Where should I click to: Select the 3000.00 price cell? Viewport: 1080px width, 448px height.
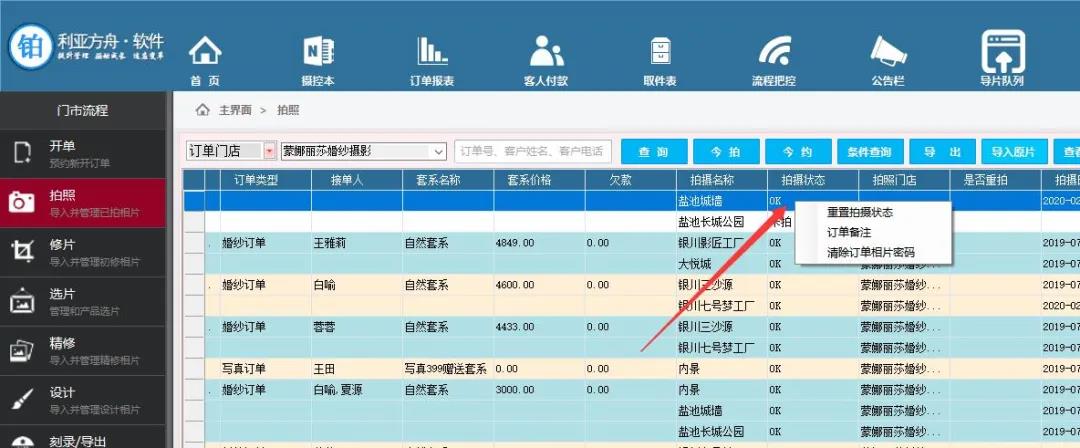(x=539, y=390)
